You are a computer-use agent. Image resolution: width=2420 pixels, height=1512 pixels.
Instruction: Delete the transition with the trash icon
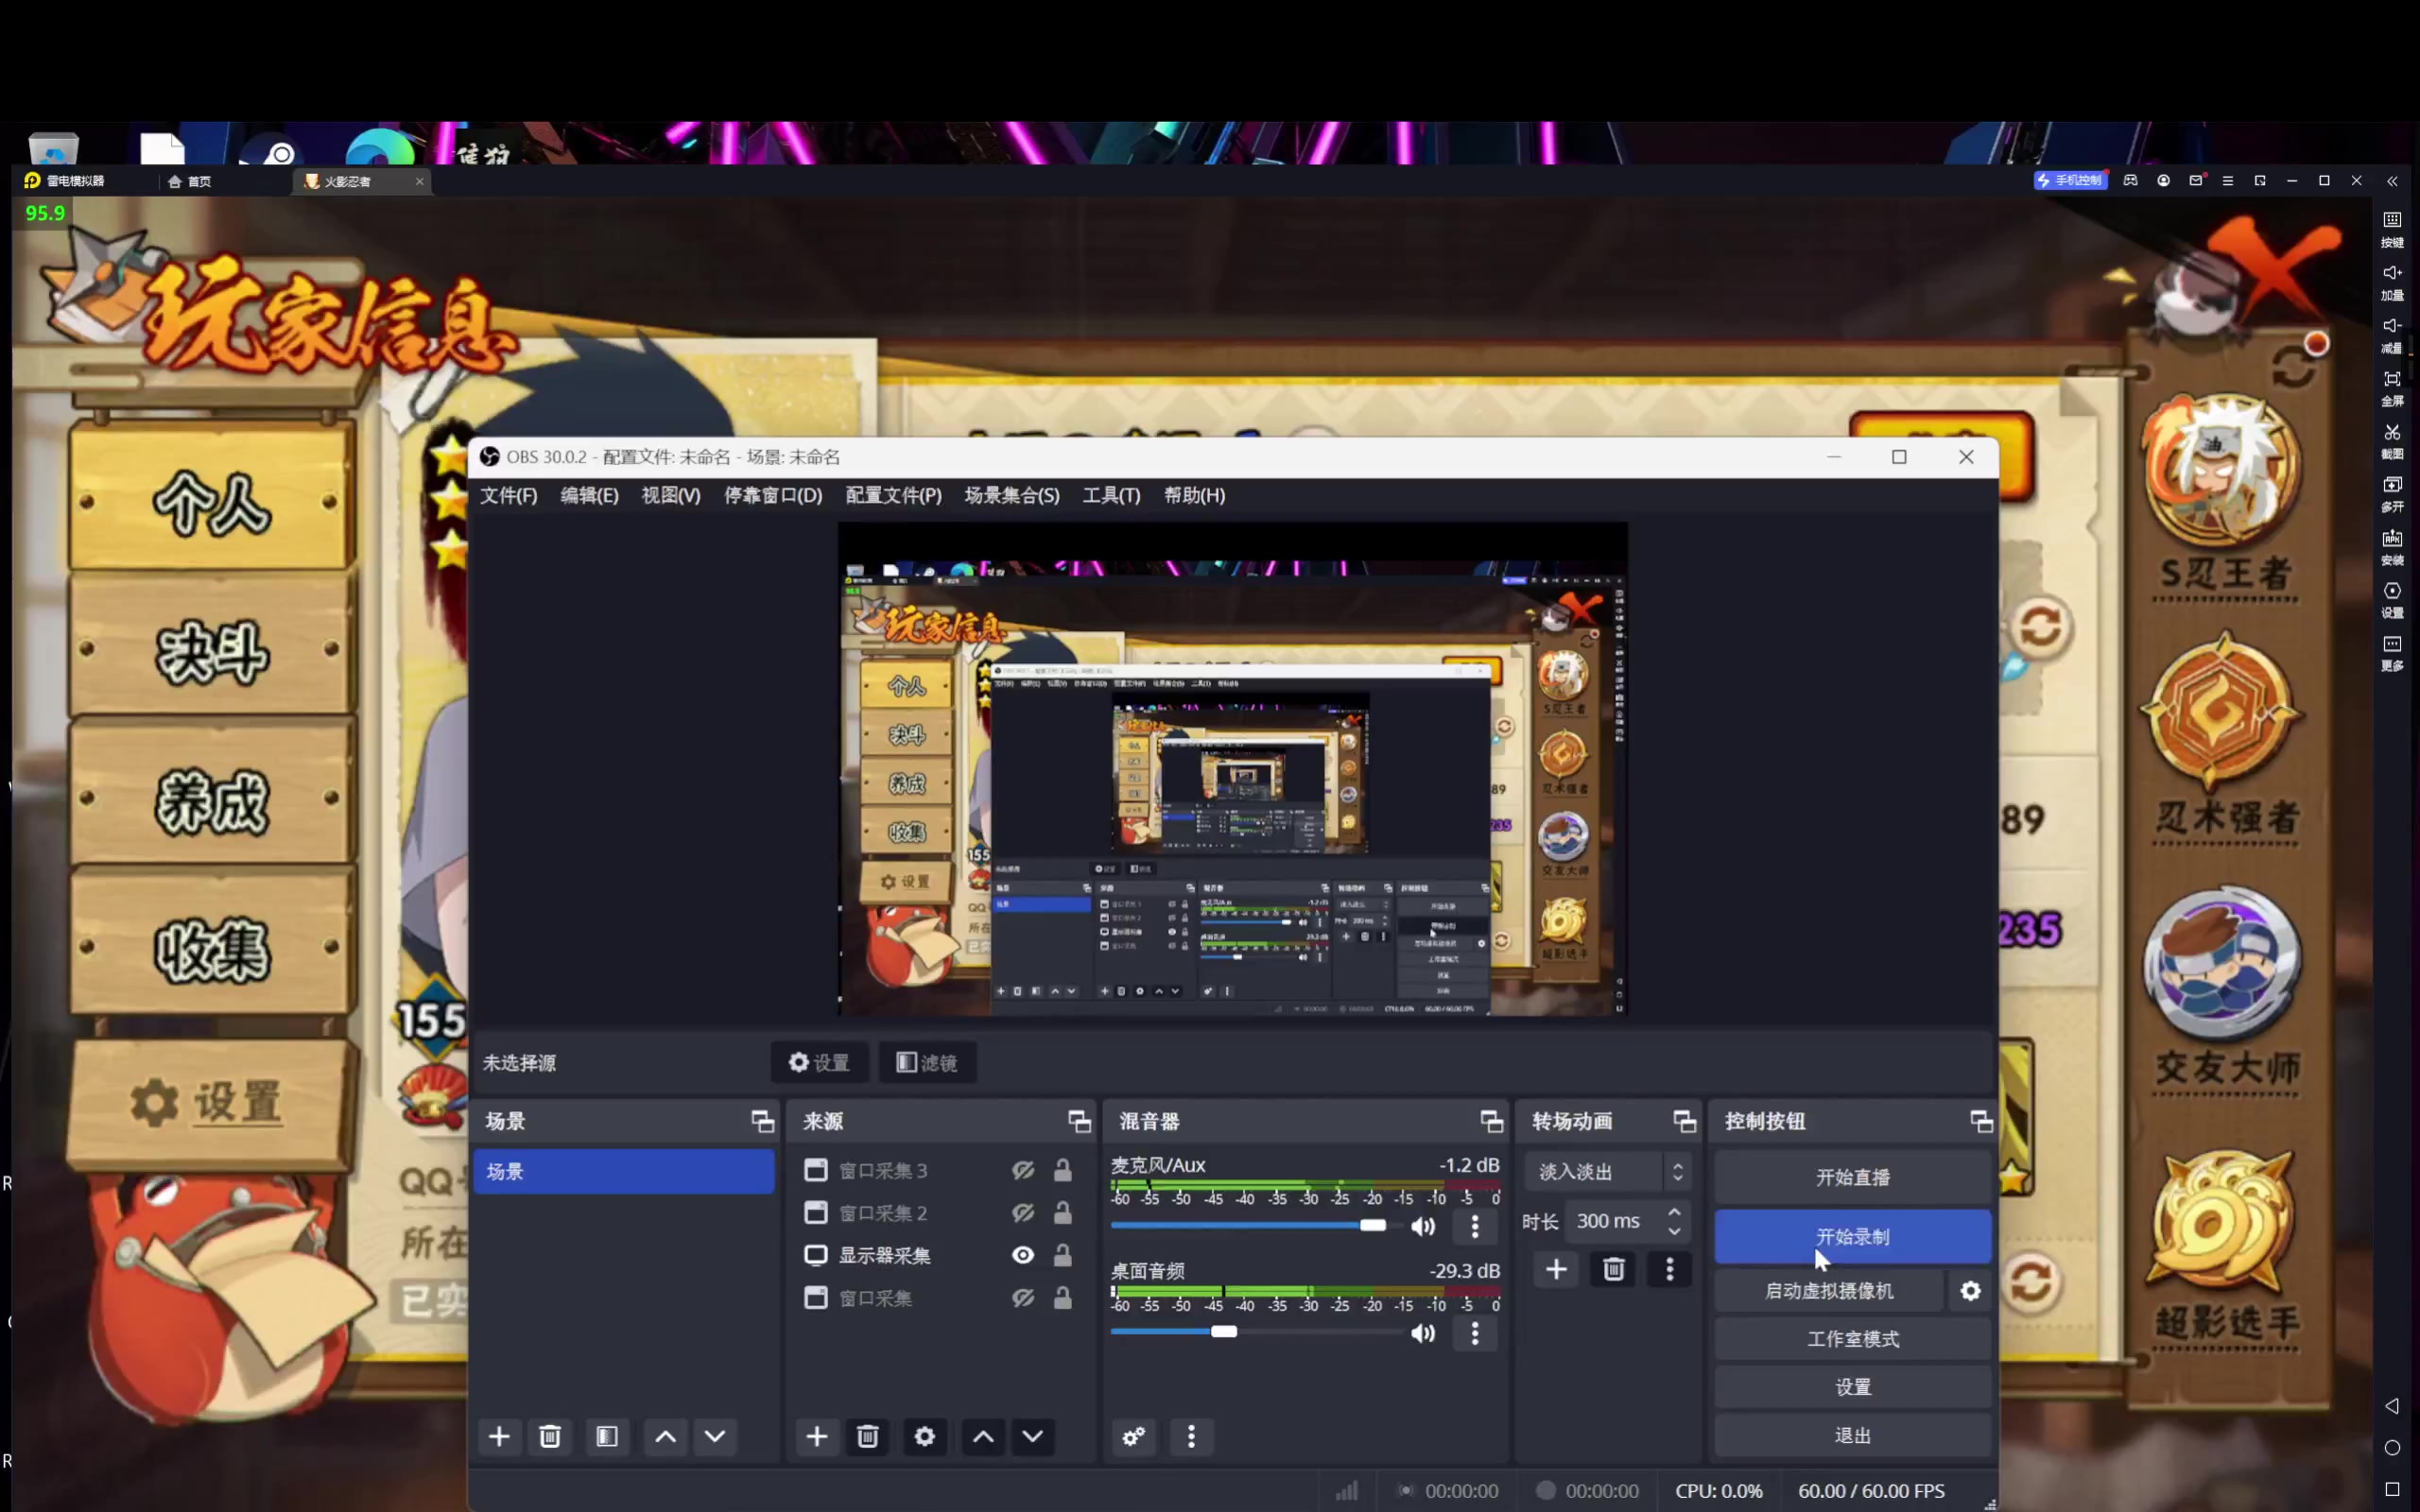(x=1614, y=1269)
